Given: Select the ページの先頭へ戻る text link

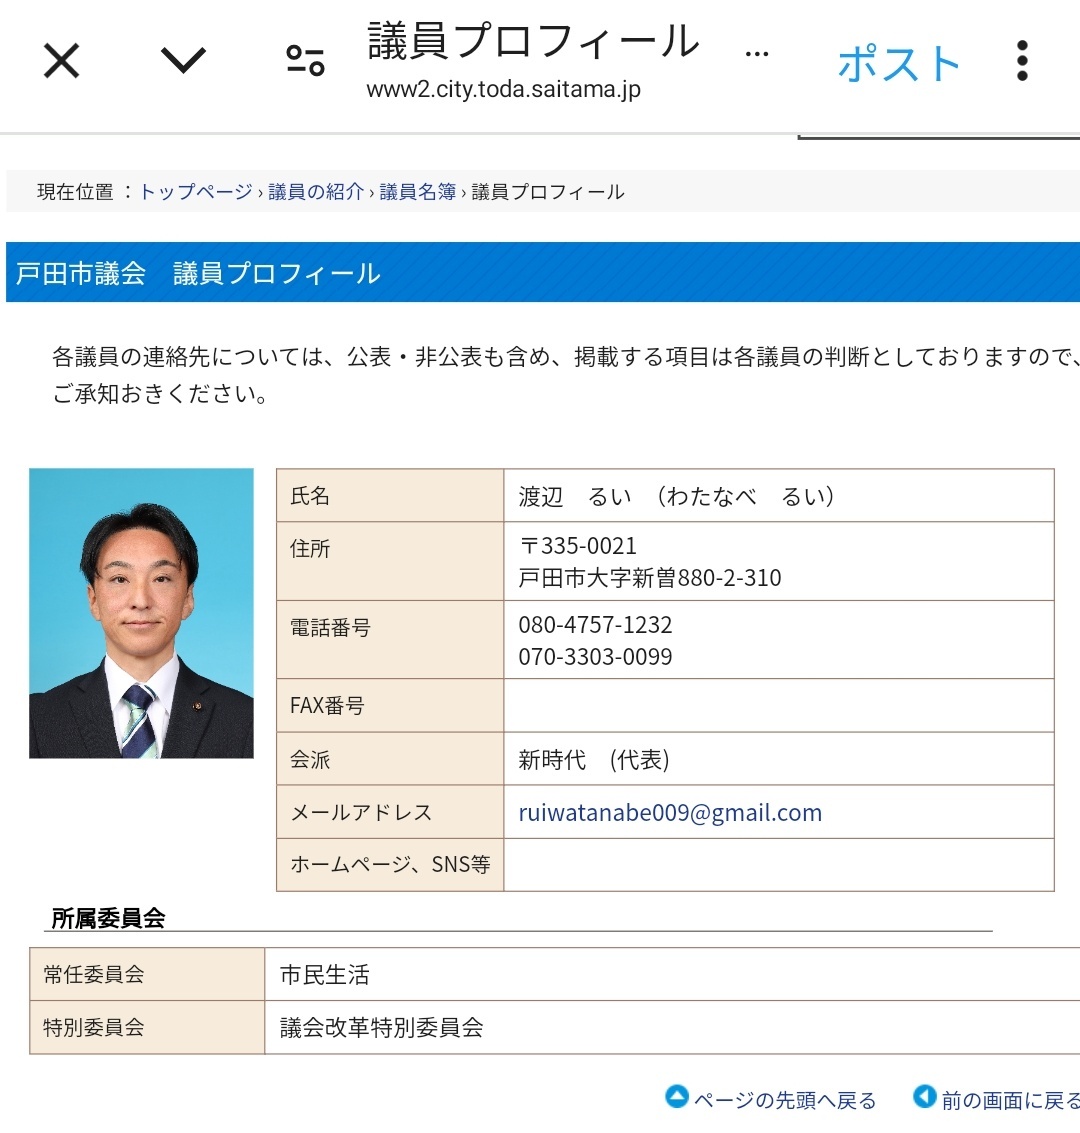Looking at the screenshot, I should click(x=784, y=1100).
